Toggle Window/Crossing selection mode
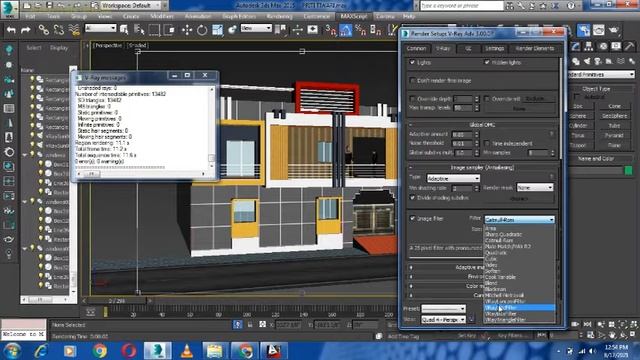This screenshot has height=360, width=640. tap(169, 29)
